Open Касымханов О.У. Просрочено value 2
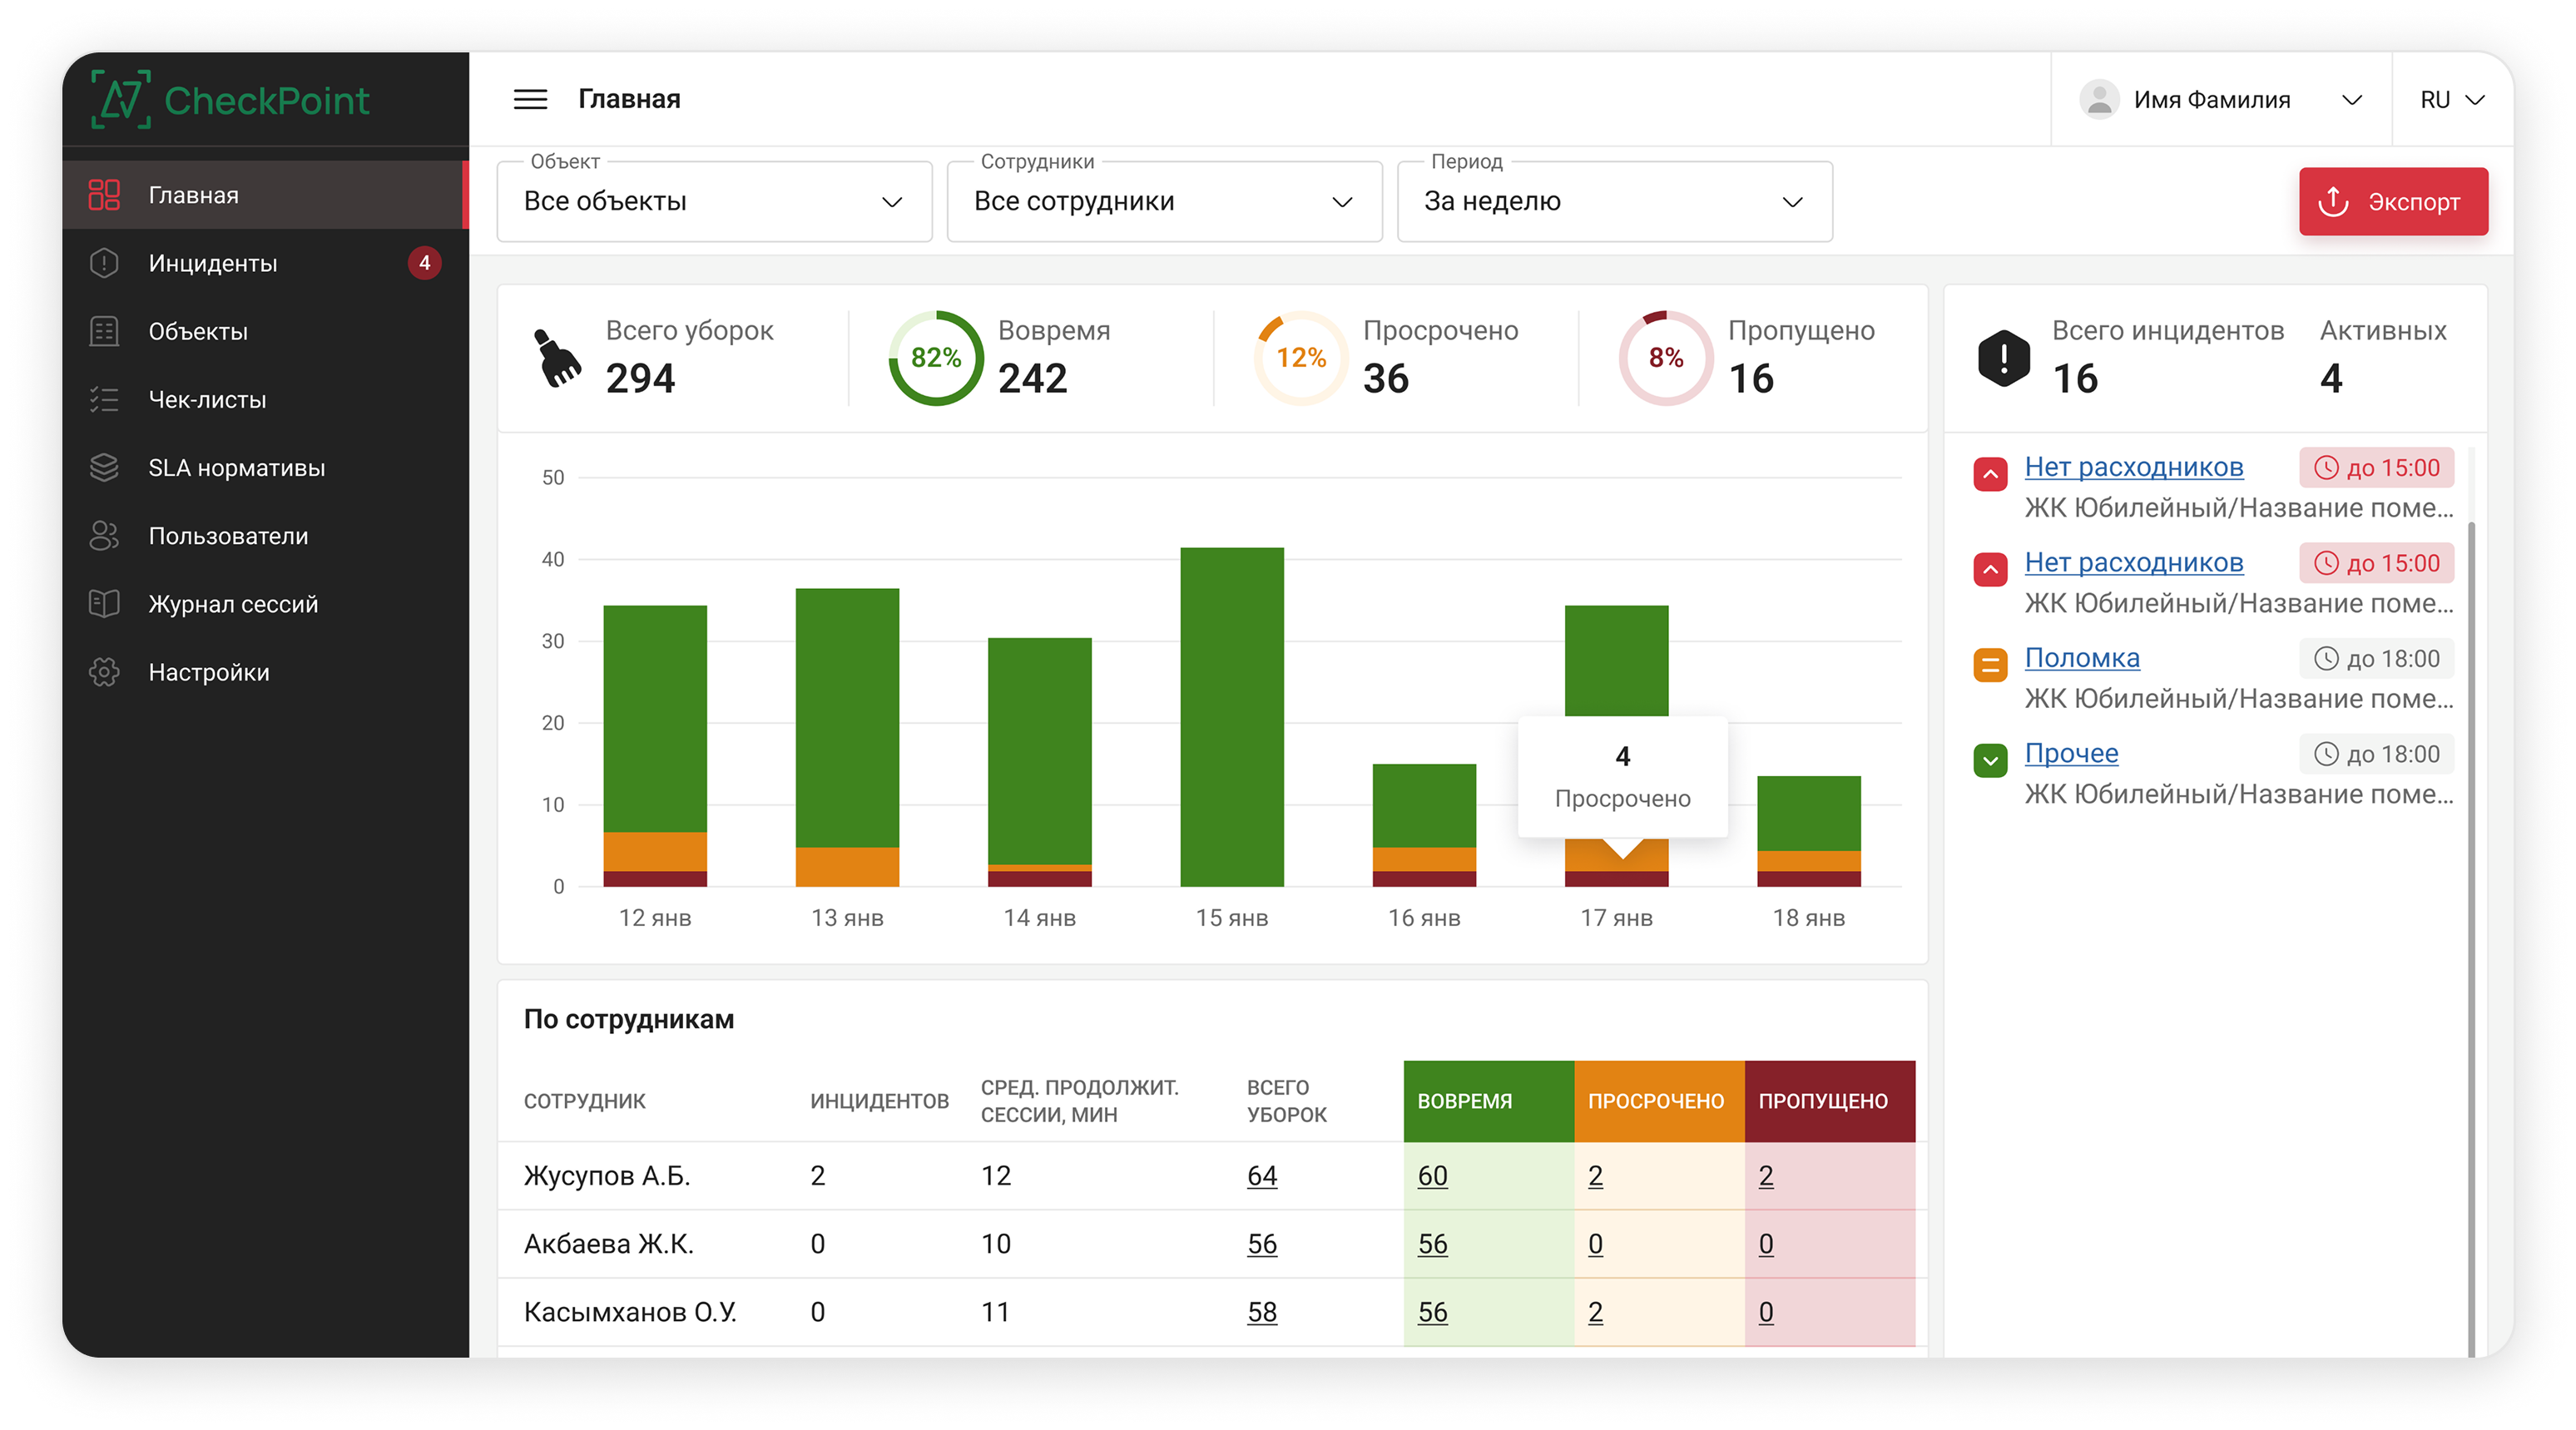Image resolution: width=2576 pixels, height=1430 pixels. pos(1595,1311)
